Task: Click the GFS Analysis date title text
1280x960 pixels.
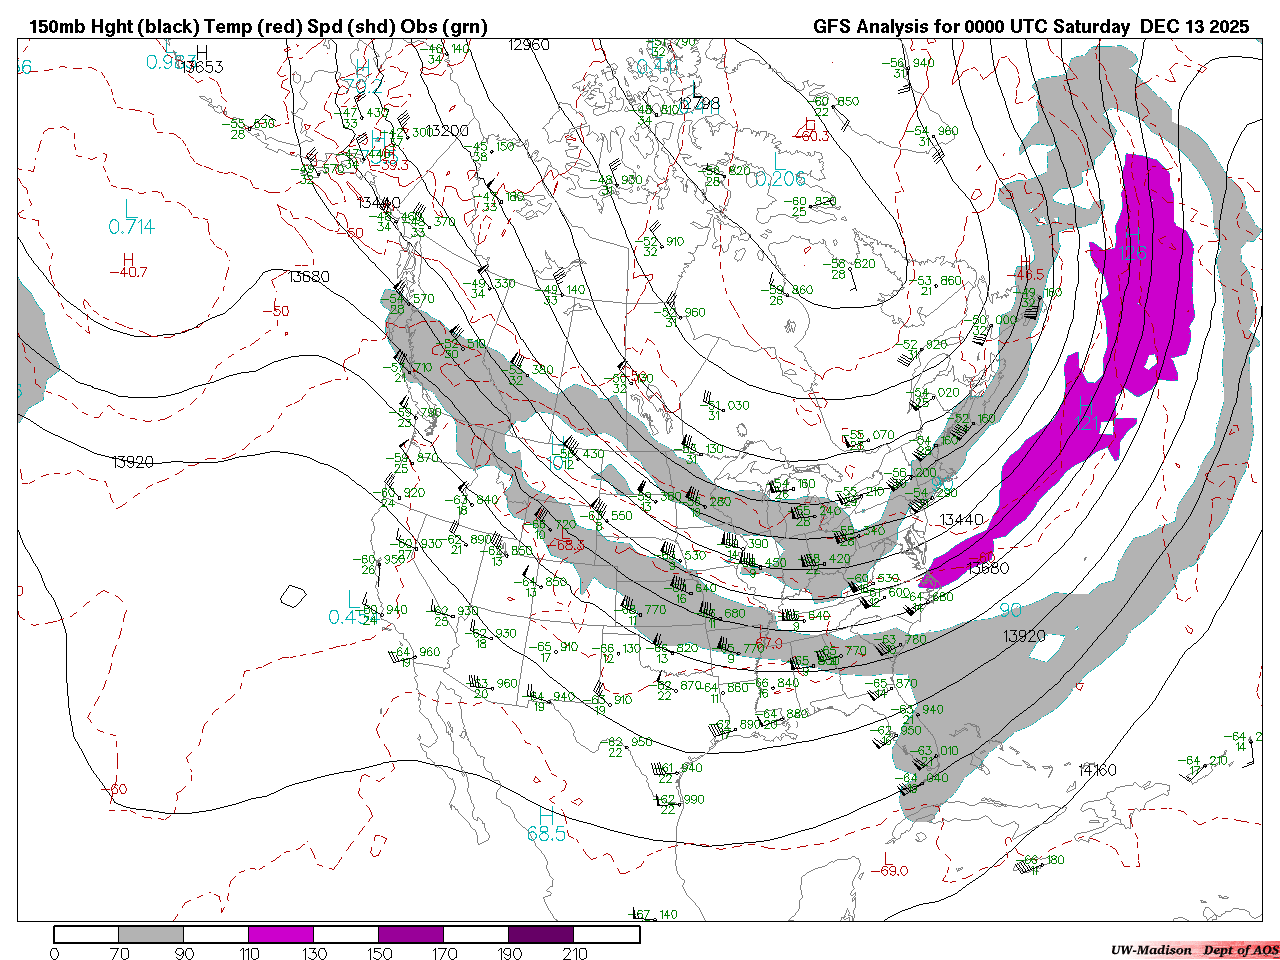Action: [x=1031, y=27]
